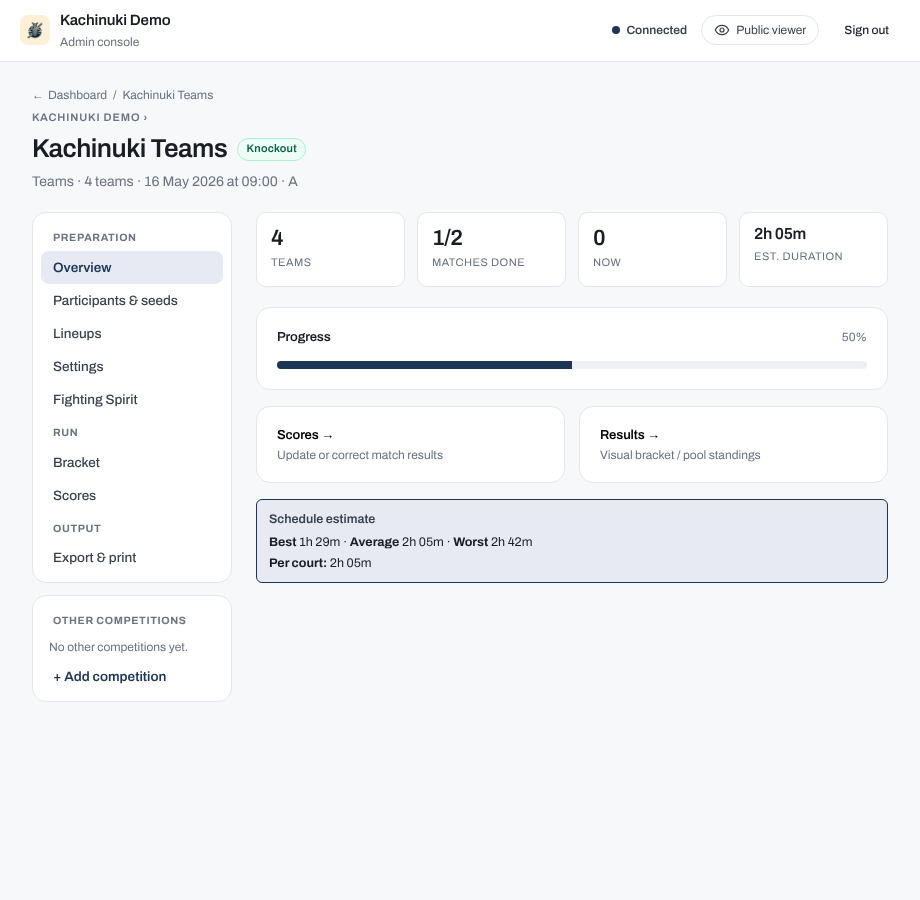This screenshot has height=900, width=920.
Task: Click the 50% progress value
Action: pyautogui.click(x=854, y=337)
